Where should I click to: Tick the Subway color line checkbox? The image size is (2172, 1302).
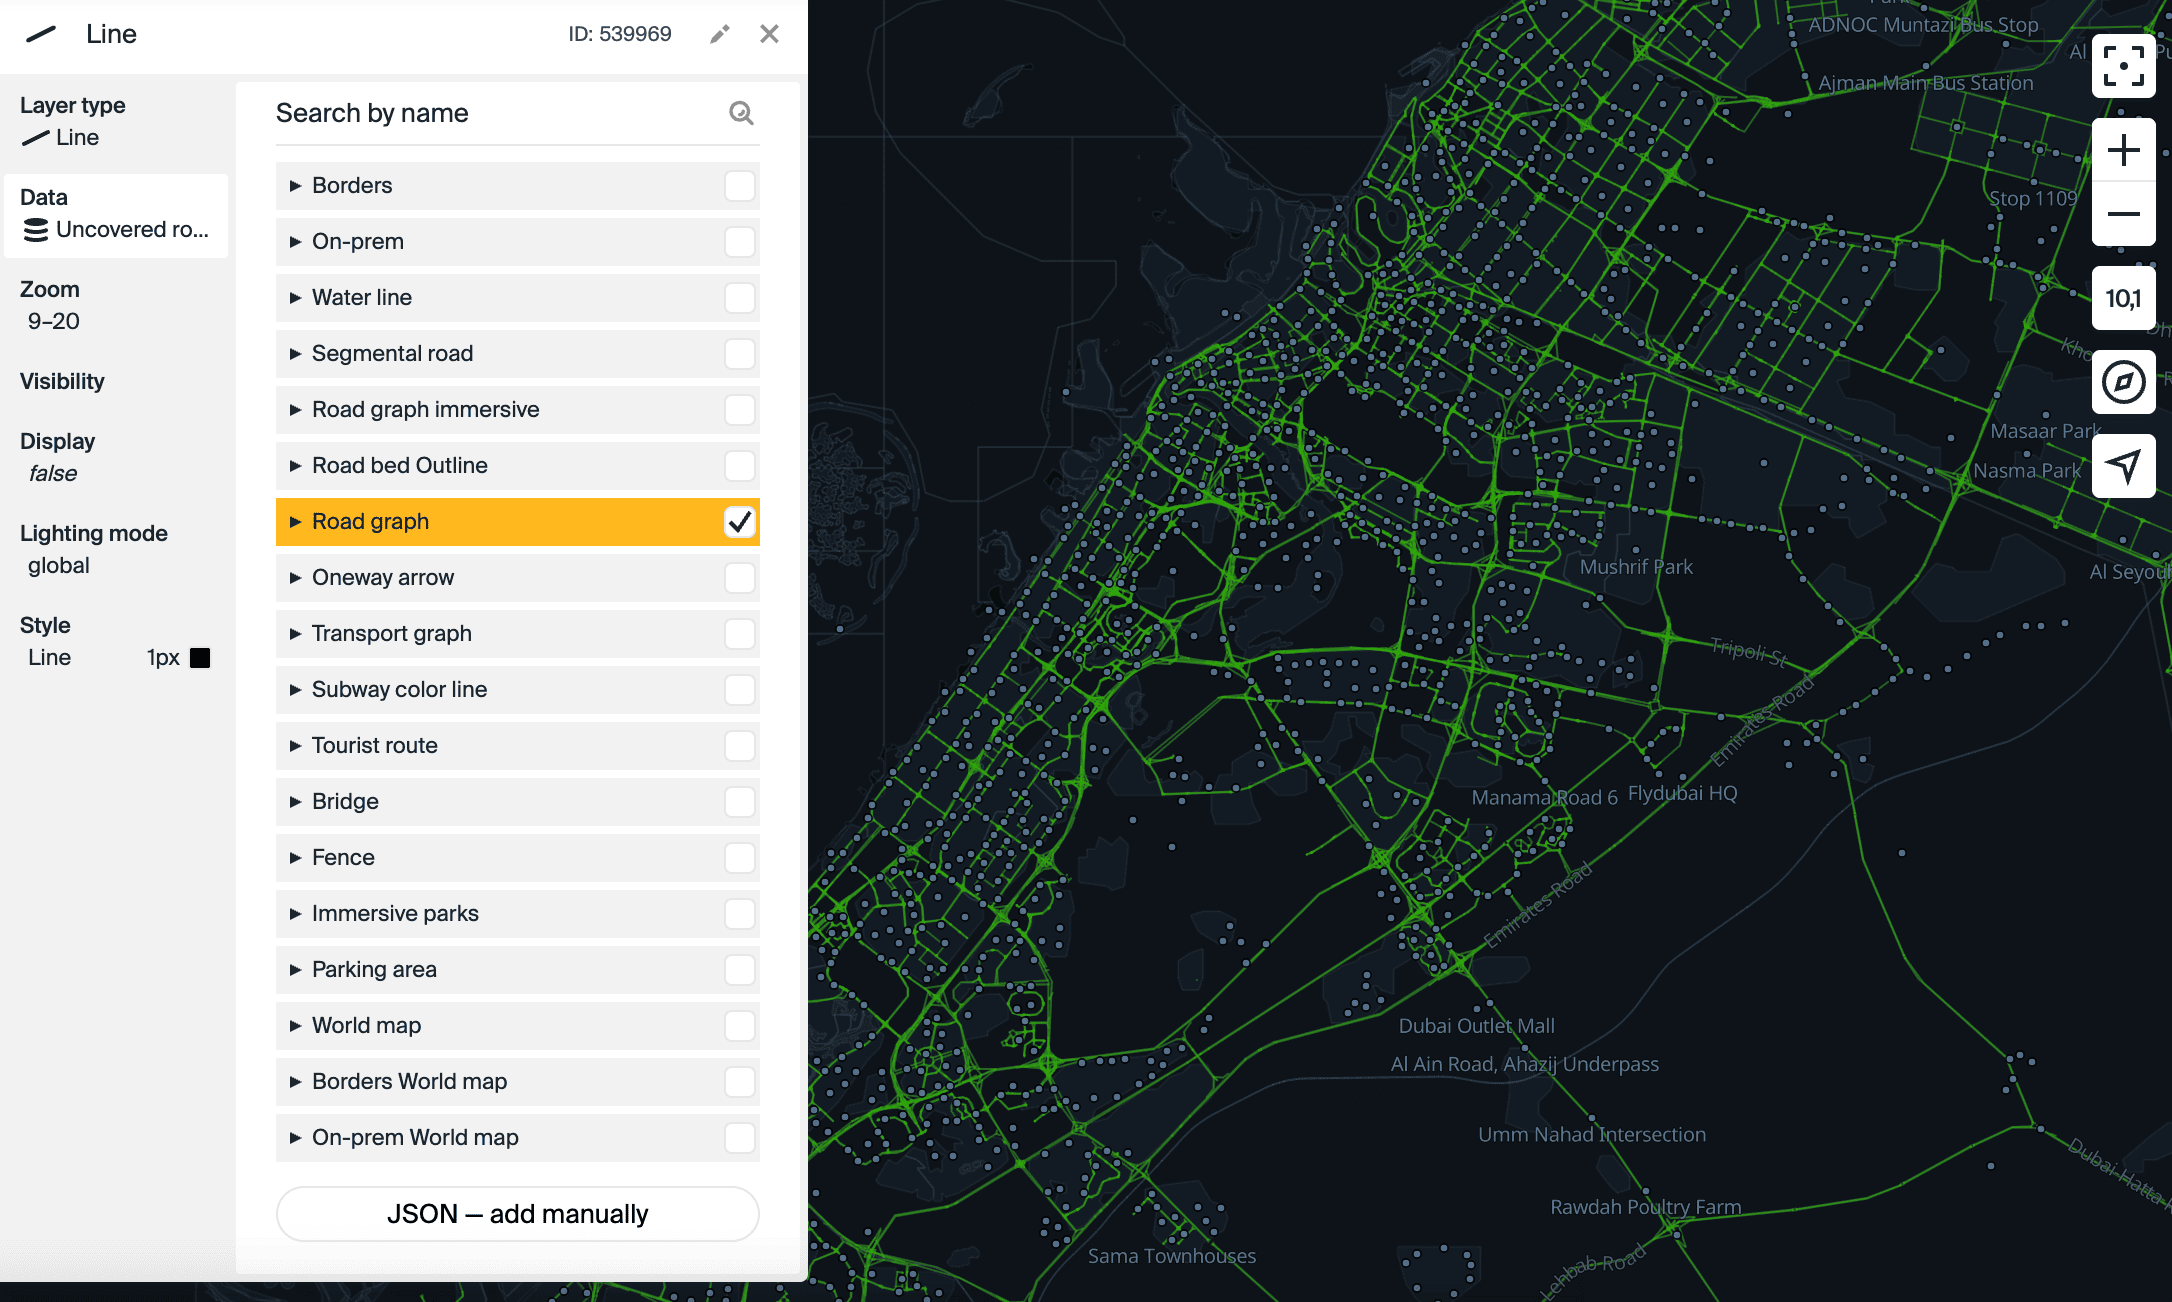[739, 690]
